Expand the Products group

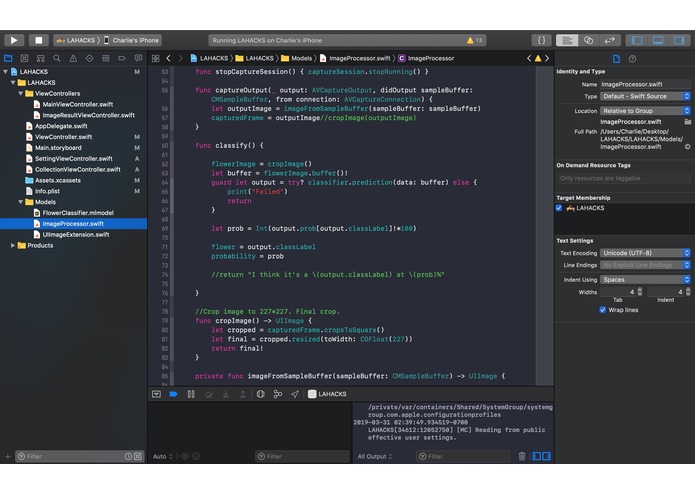coord(13,245)
